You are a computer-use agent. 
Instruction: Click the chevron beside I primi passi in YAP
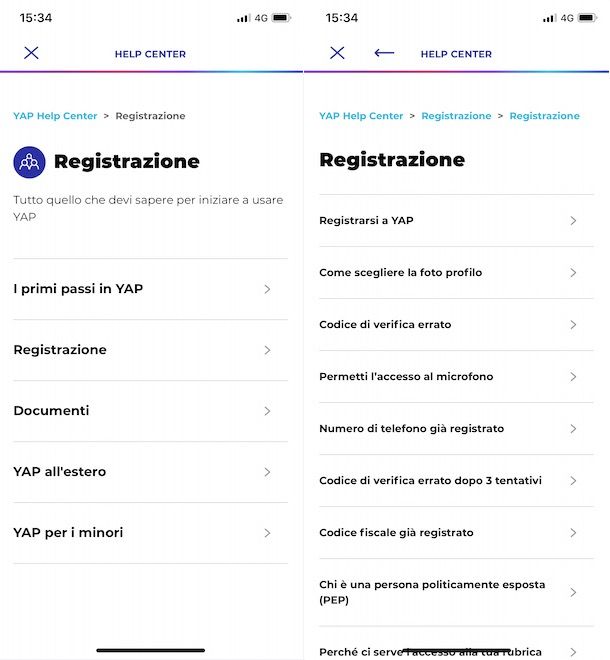point(267,289)
